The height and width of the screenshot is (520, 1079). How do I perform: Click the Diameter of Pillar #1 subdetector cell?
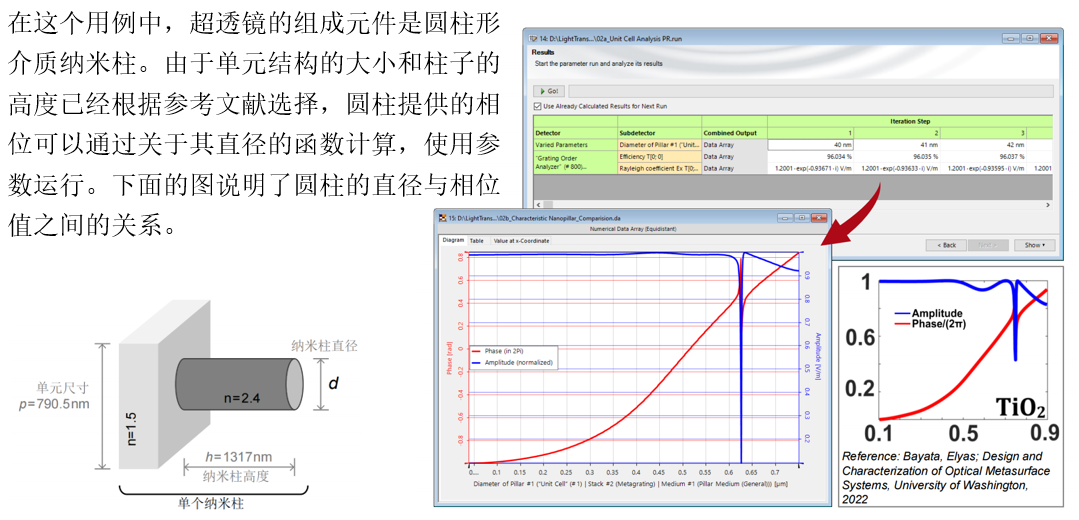point(659,145)
